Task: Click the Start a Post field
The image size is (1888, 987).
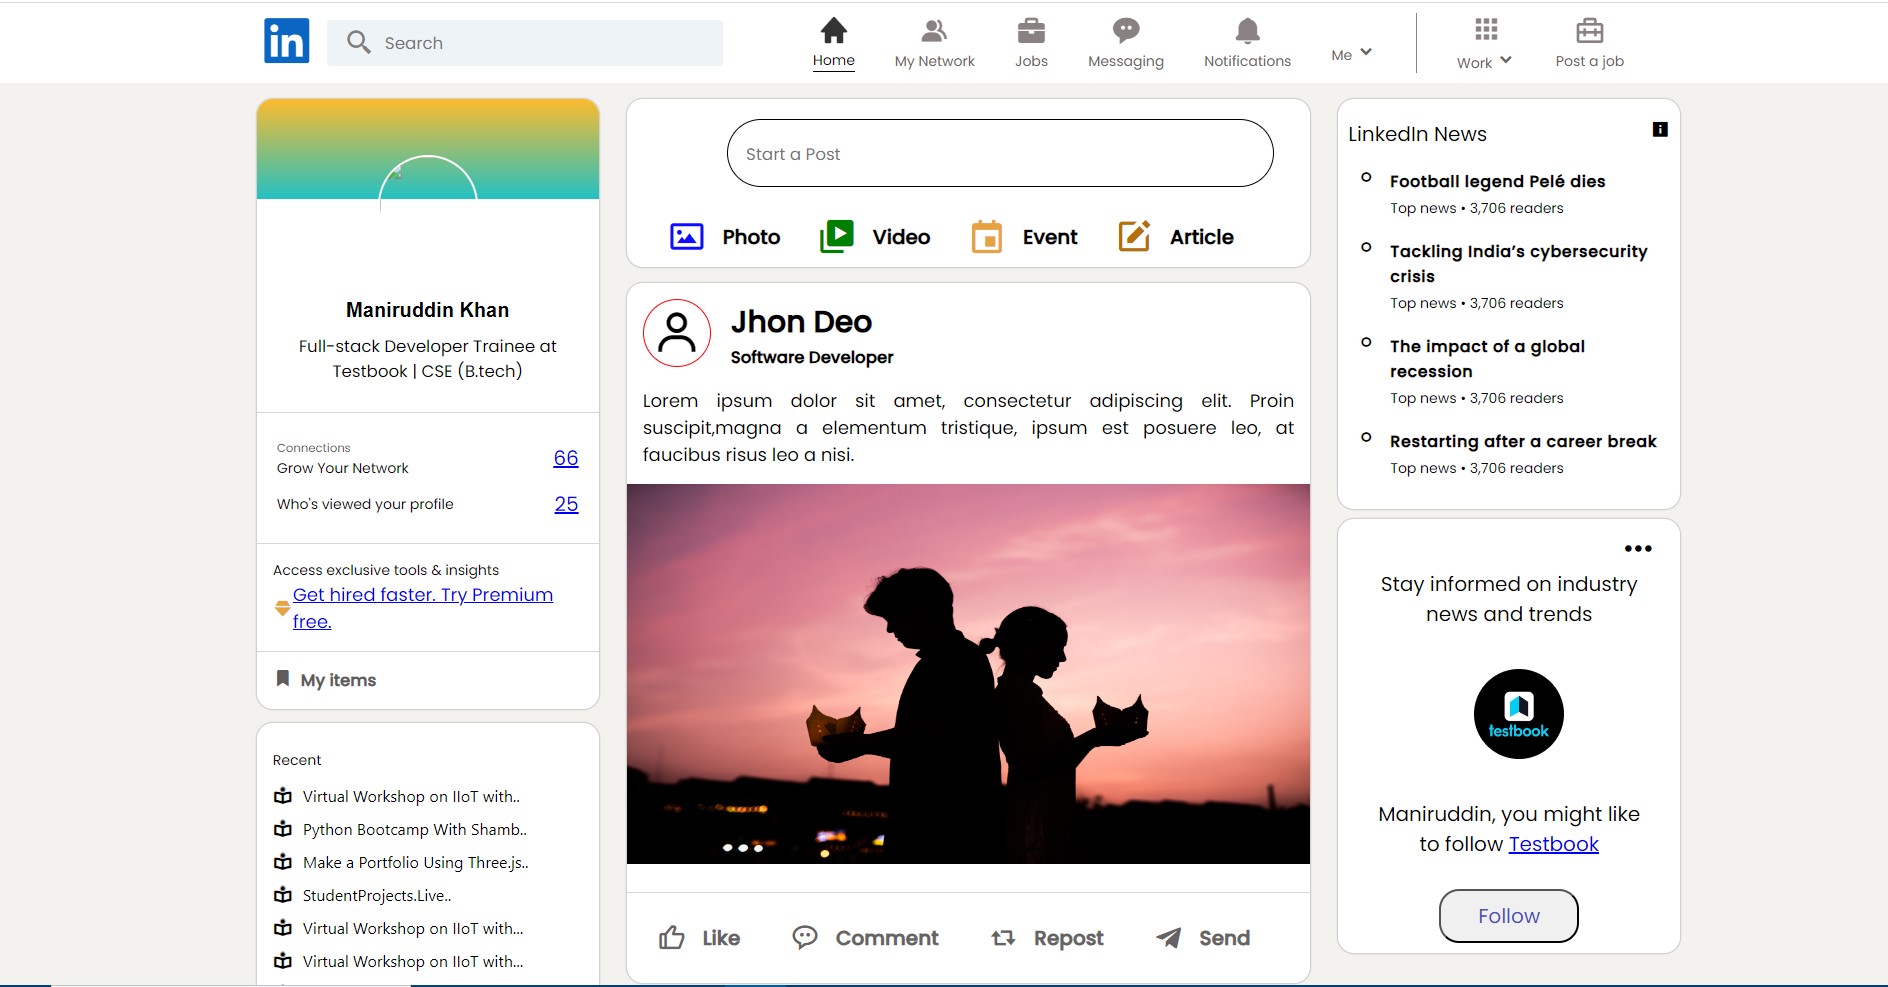Action: click(x=999, y=153)
